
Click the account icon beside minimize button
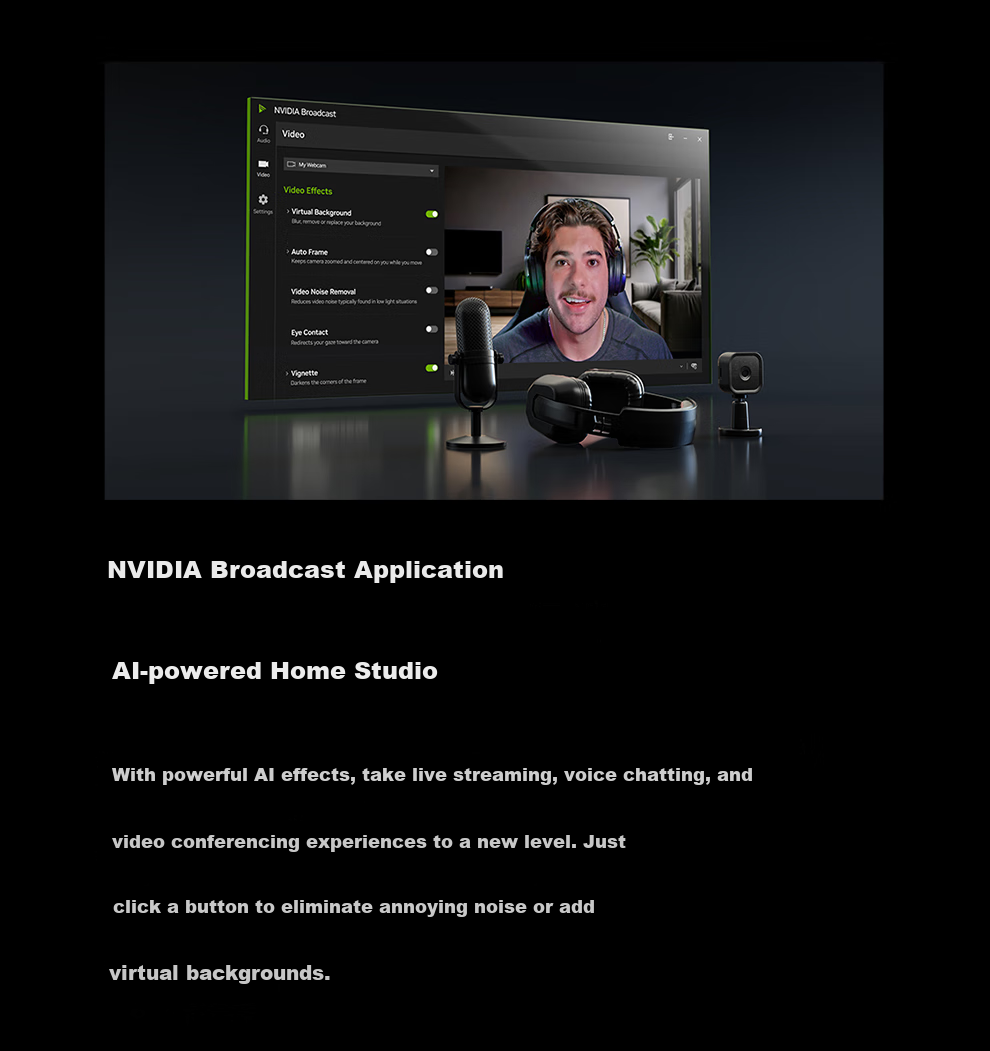coord(670,137)
